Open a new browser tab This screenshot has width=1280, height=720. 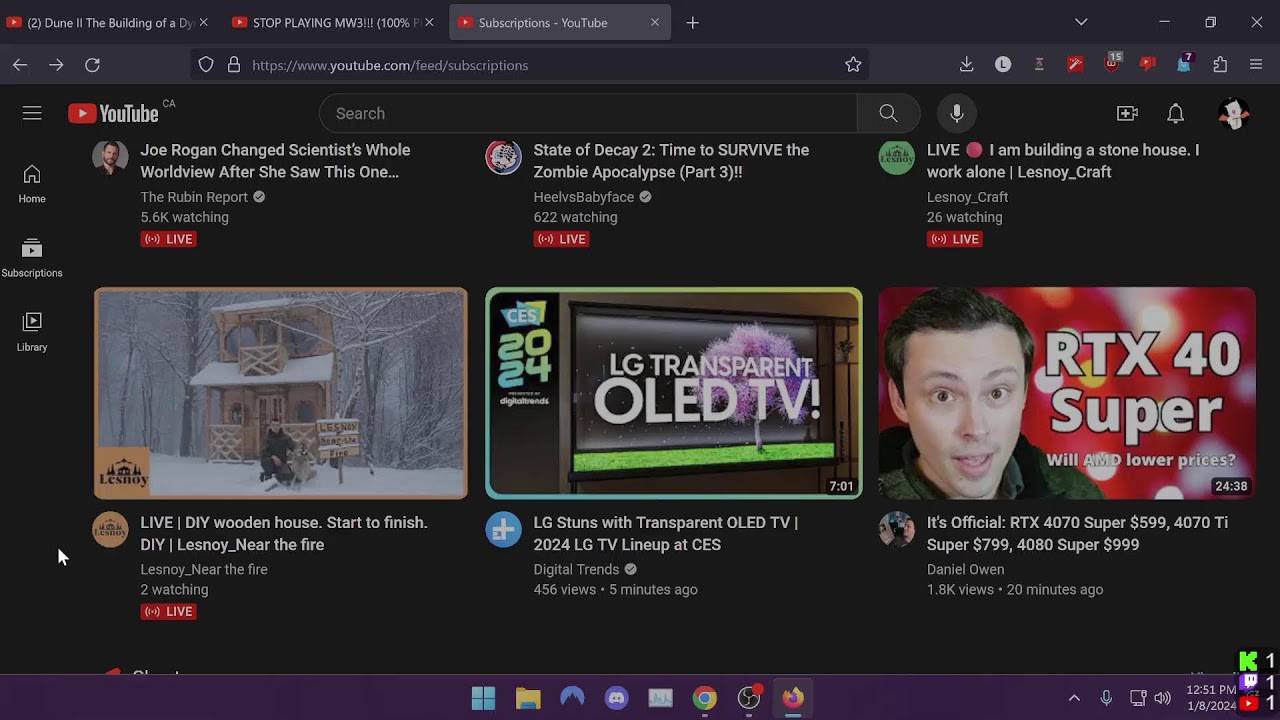[x=692, y=23]
